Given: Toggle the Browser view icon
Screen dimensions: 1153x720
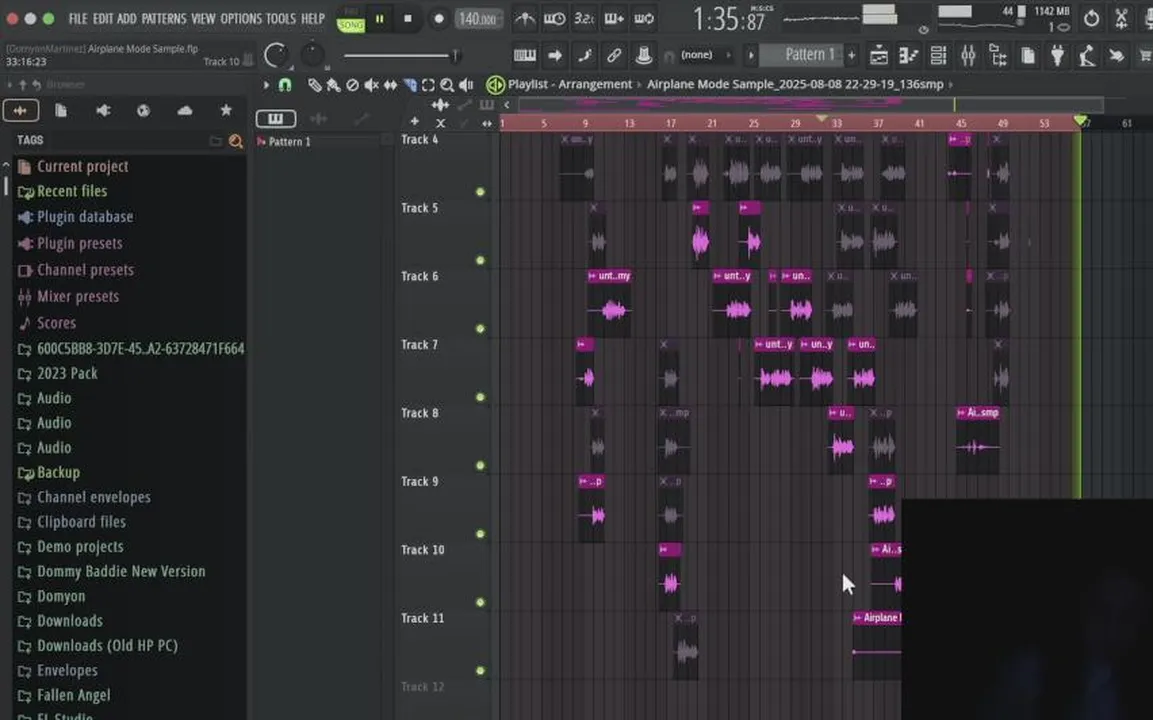Looking at the screenshot, I should point(998,55).
